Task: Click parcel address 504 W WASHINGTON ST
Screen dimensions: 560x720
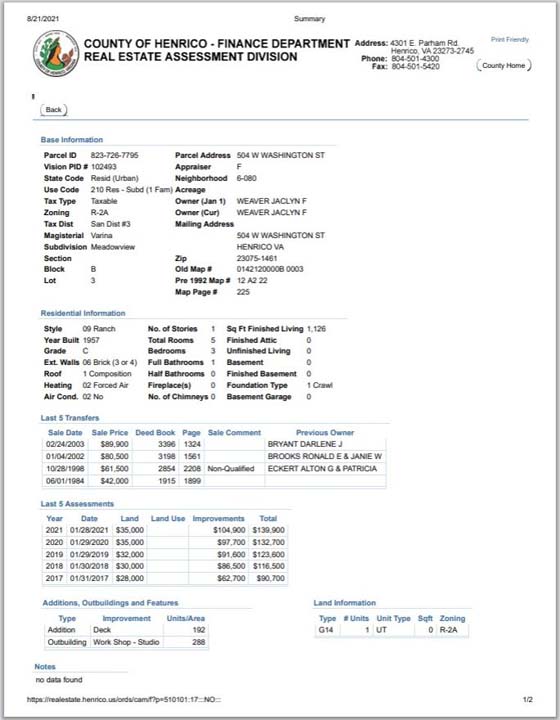Action: 280,155
